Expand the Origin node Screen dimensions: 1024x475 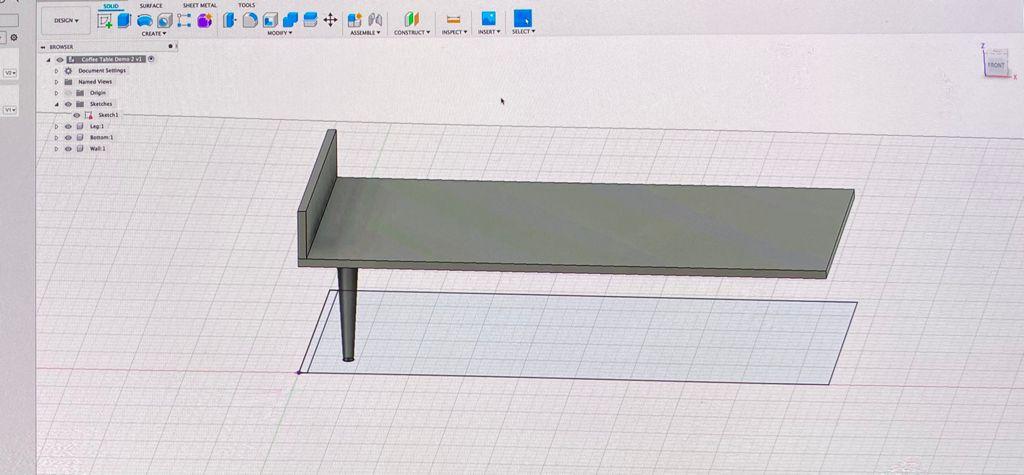tap(56, 93)
